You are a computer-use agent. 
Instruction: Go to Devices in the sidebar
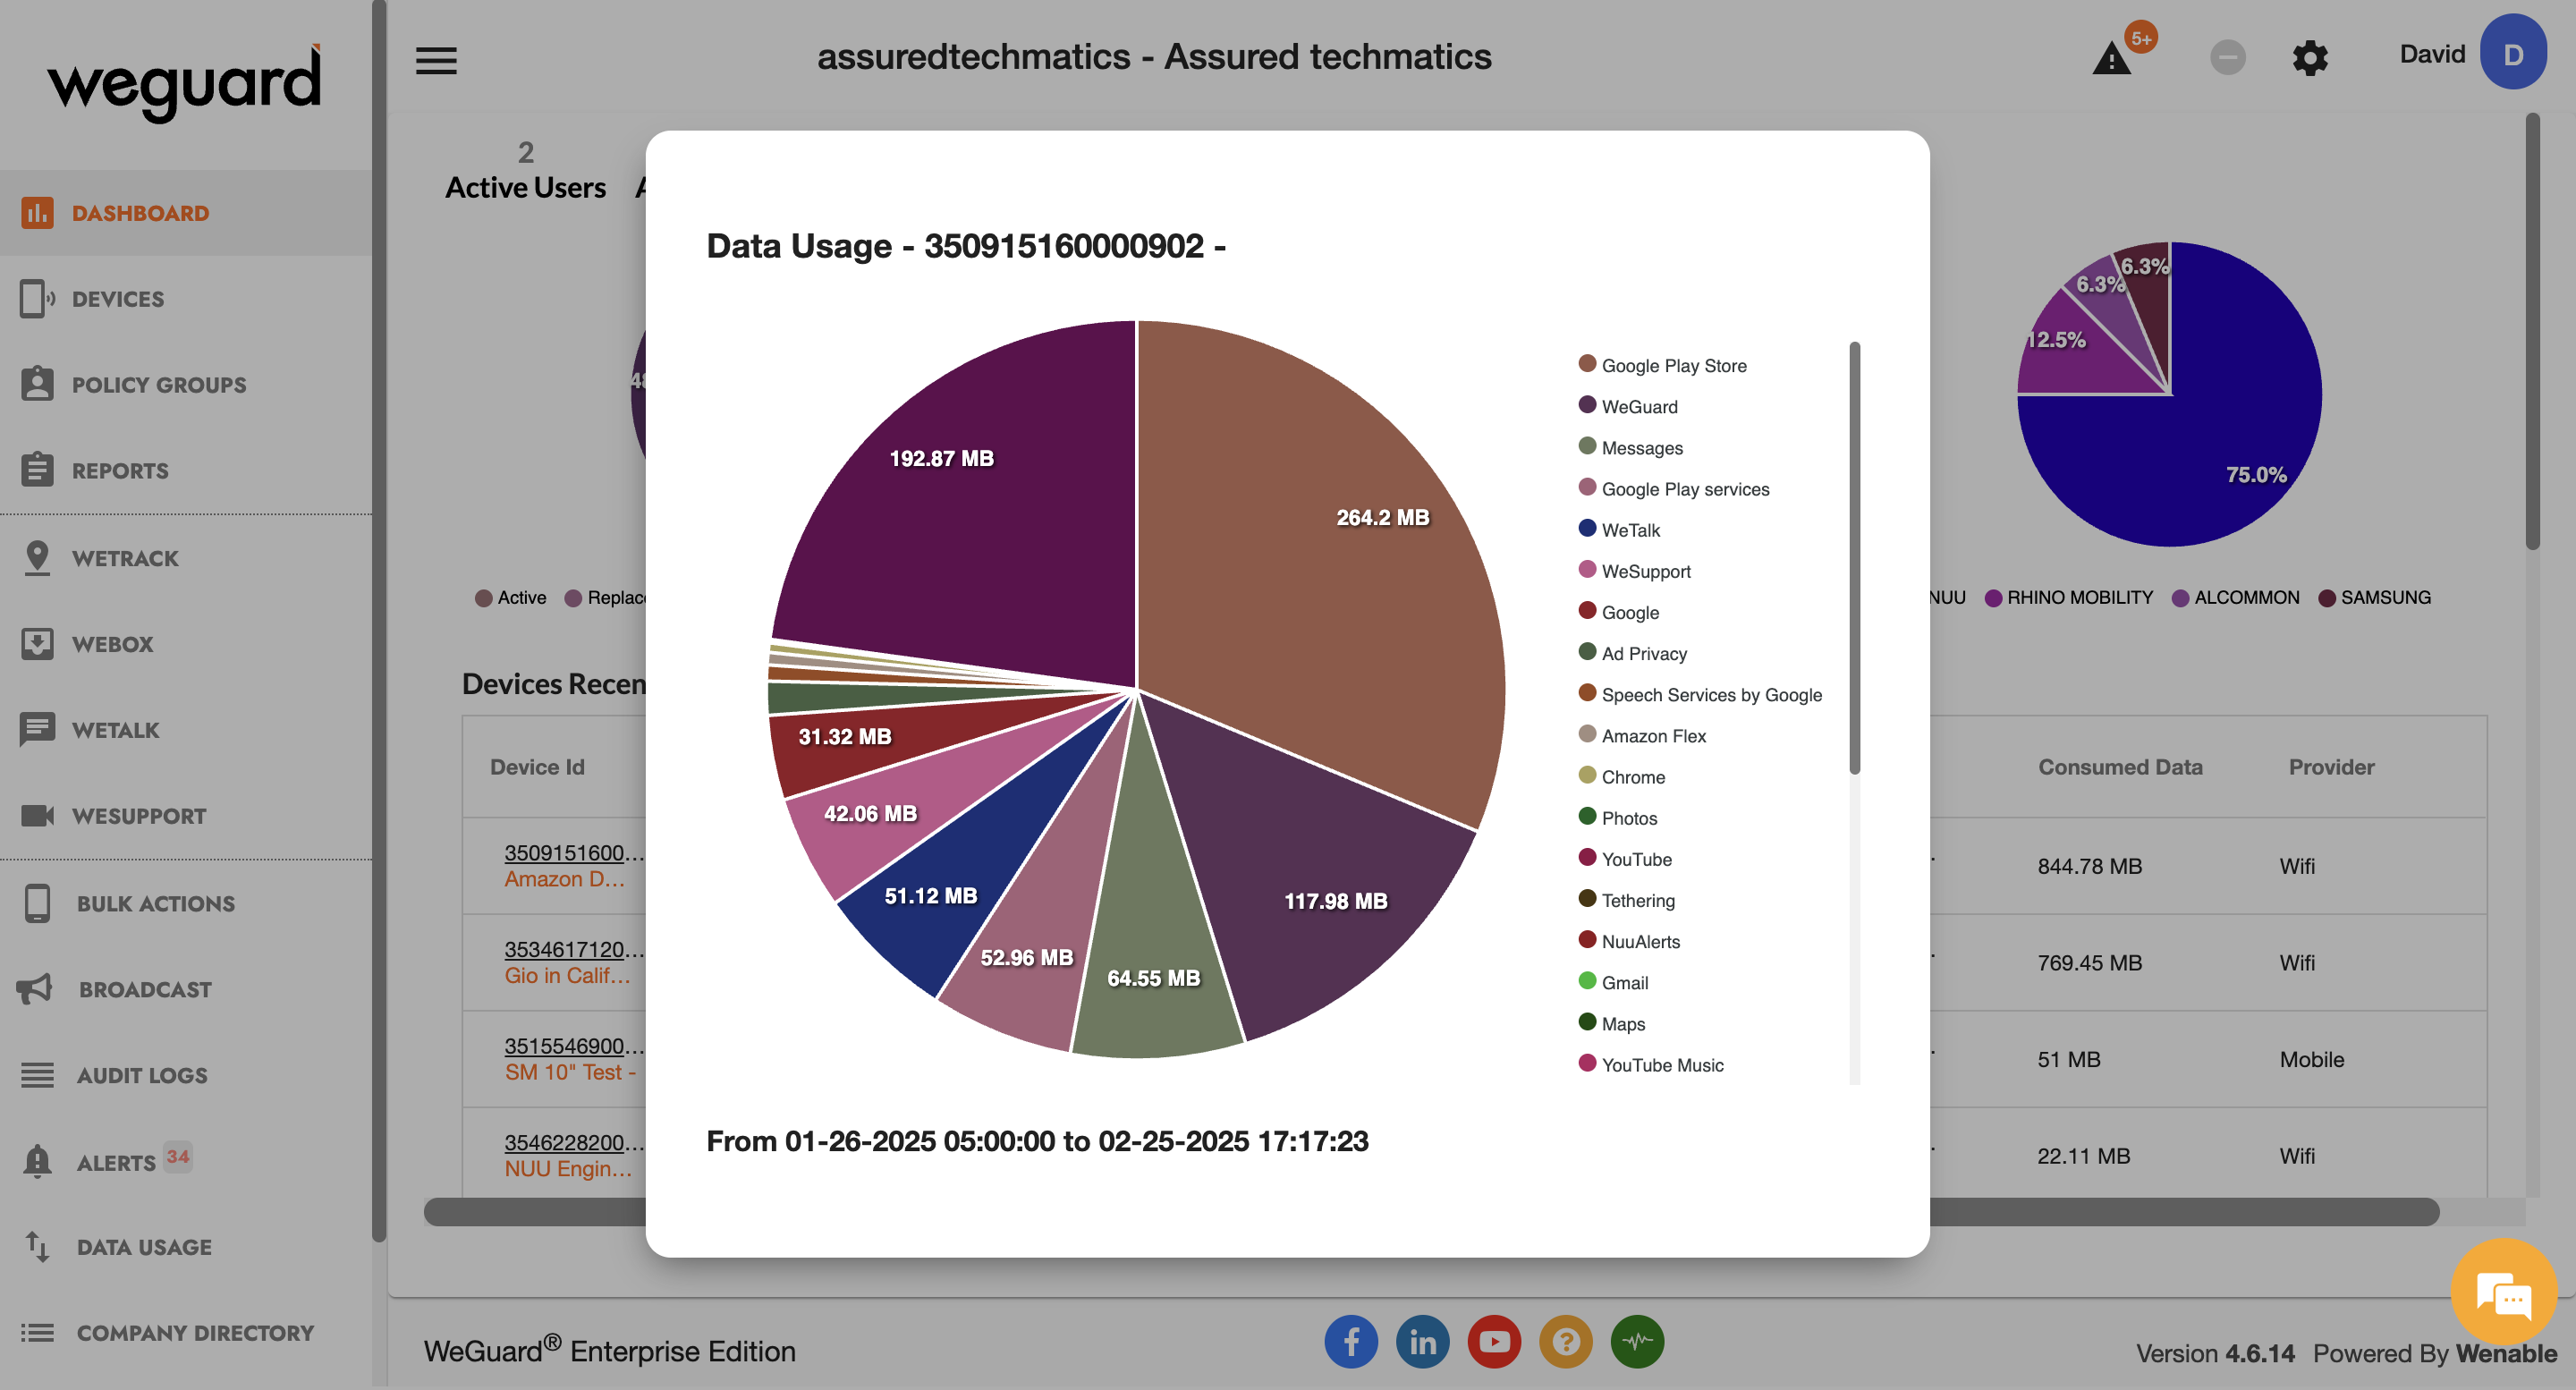pyautogui.click(x=117, y=299)
